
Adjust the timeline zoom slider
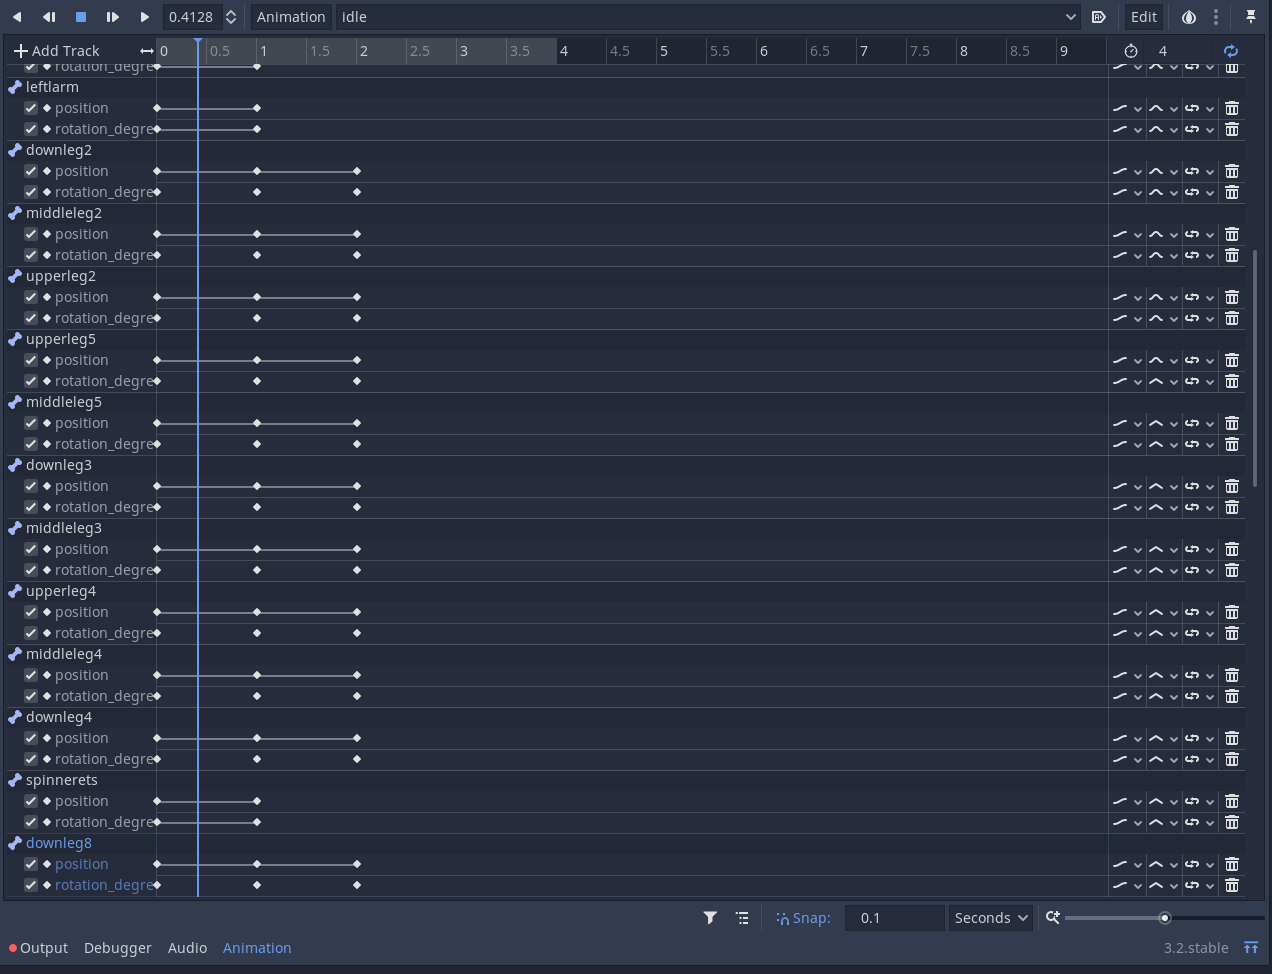point(1164,917)
